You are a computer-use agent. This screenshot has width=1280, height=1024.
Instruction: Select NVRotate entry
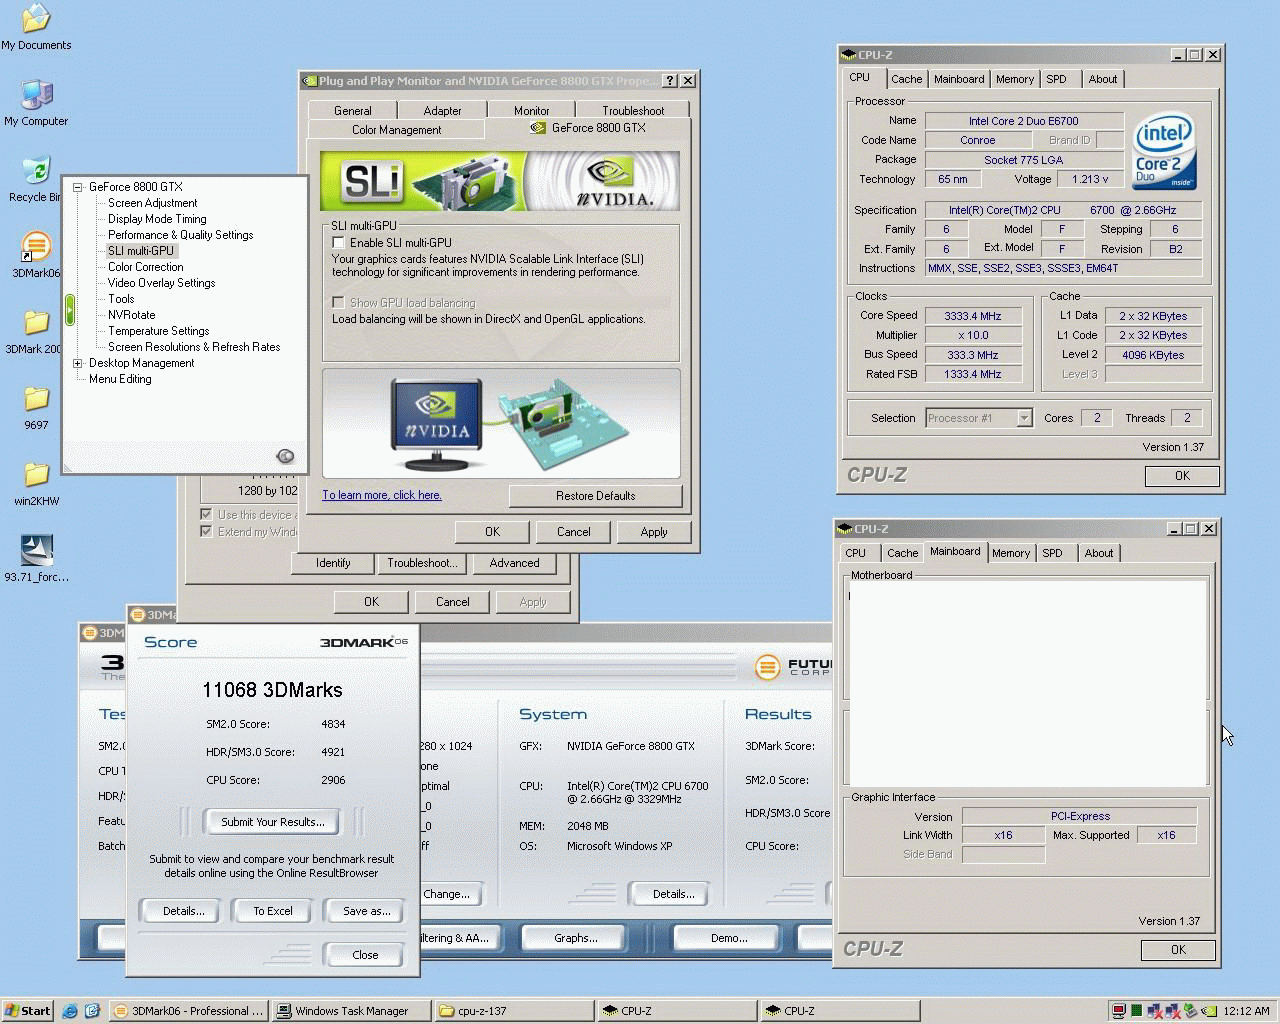131,315
